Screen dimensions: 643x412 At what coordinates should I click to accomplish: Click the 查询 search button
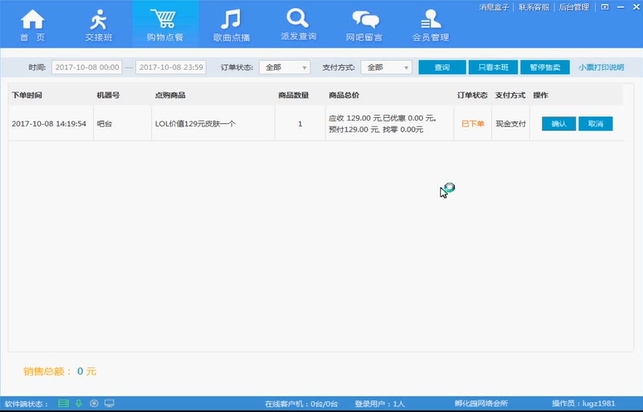coord(442,68)
